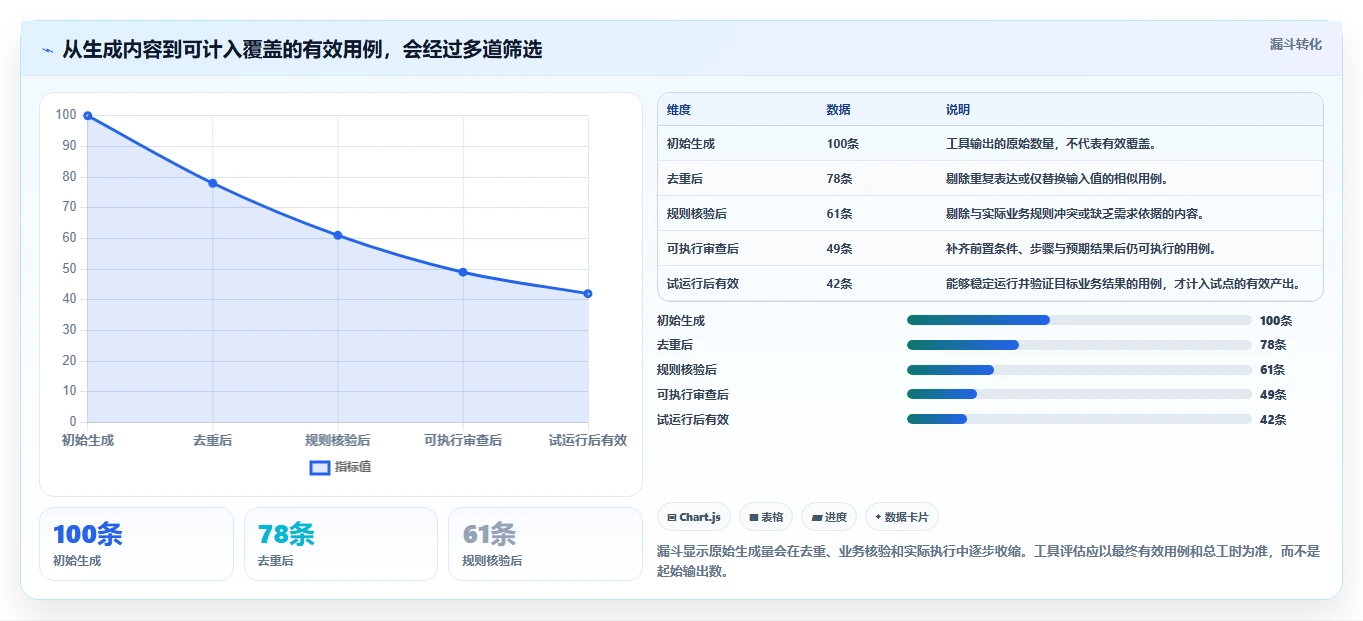The image size is (1363, 621).
Task: Click the 100条 value beside the progress bar
Action: pyautogui.click(x=1276, y=321)
